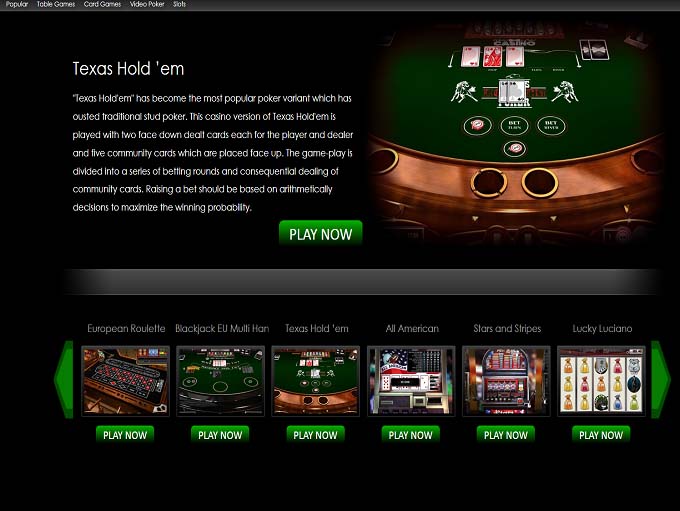Open the Lucky Luciano slot thumbnail
Image resolution: width=680 pixels, height=511 pixels.
click(x=601, y=381)
